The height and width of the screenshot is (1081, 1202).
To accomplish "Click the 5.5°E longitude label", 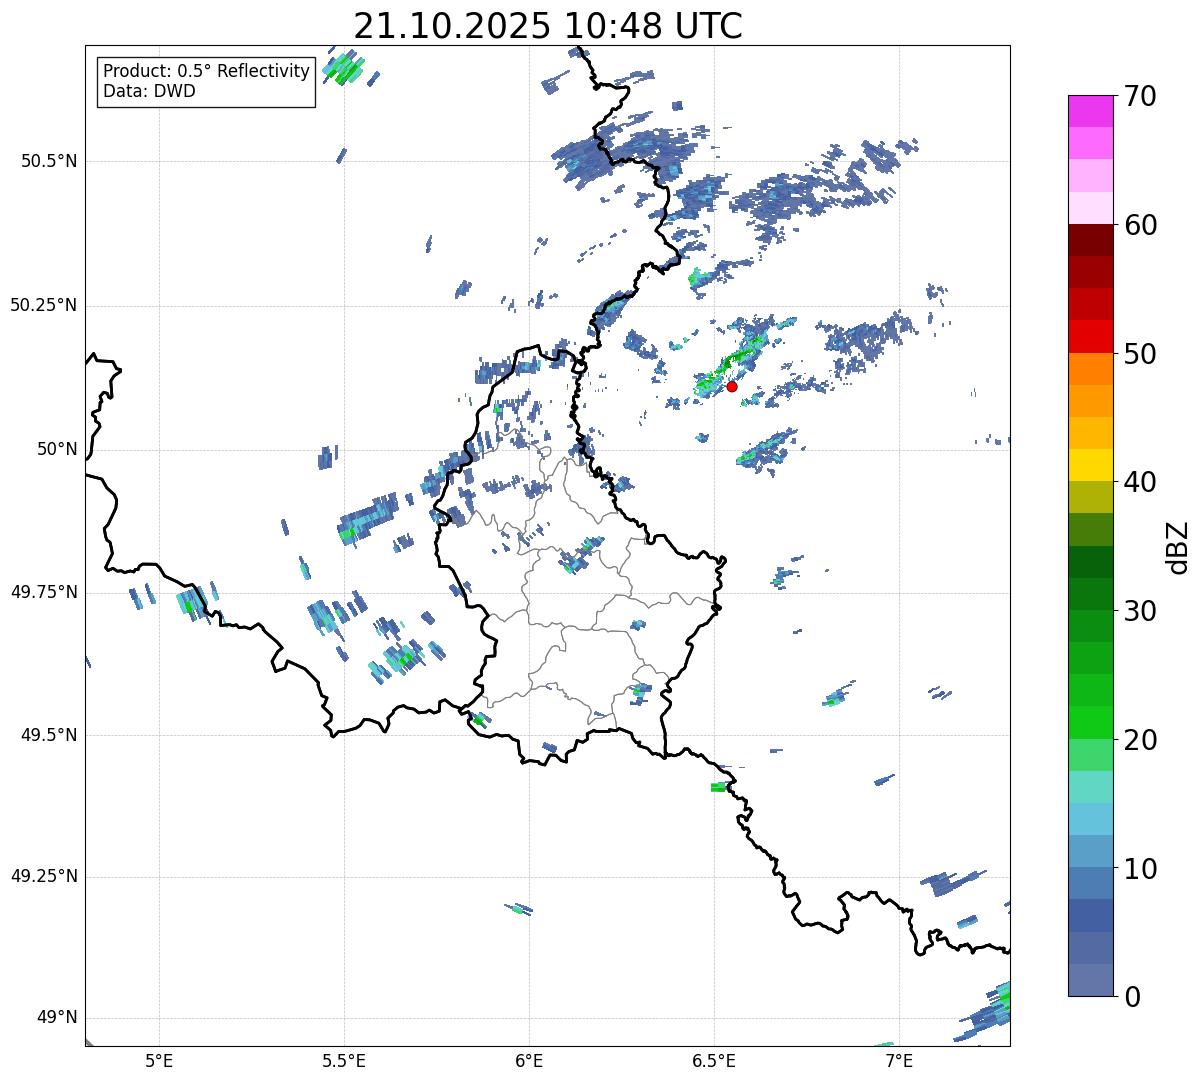I will tap(344, 1061).
